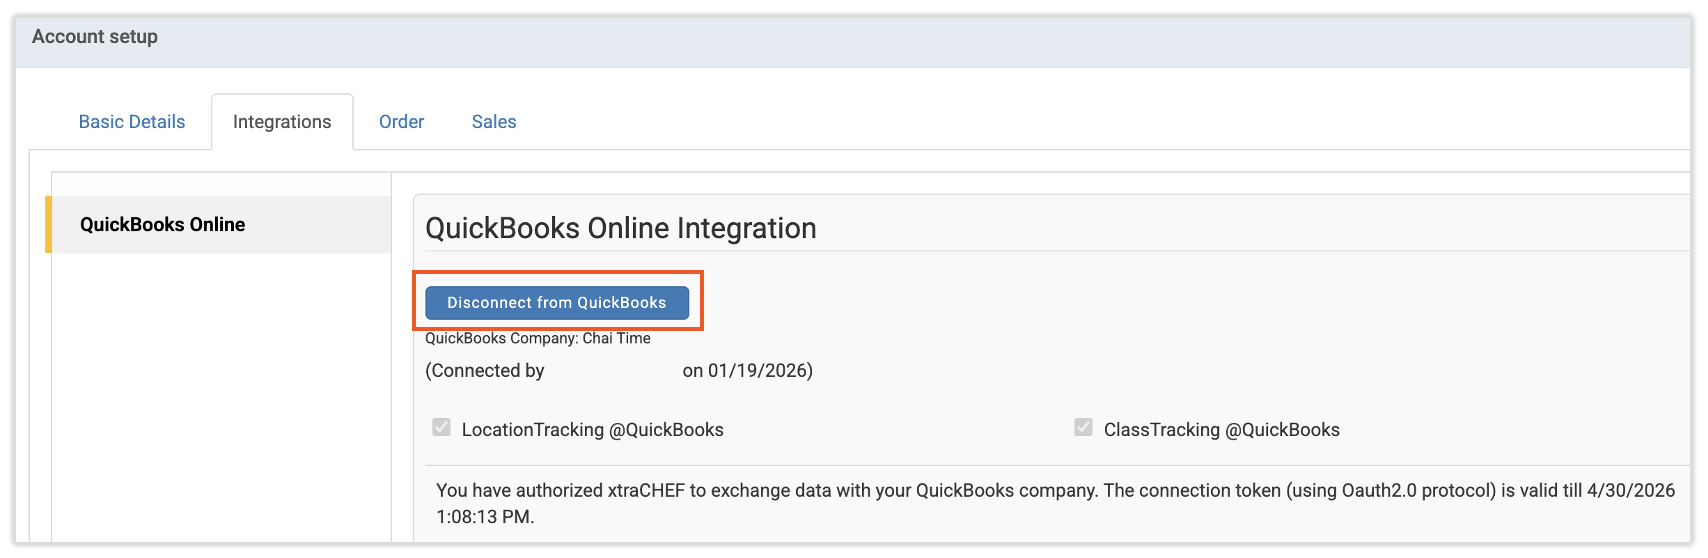Click the LocationTracking @QuickBooks label
This screenshot has height=558, width=1708.
pyautogui.click(x=592, y=430)
